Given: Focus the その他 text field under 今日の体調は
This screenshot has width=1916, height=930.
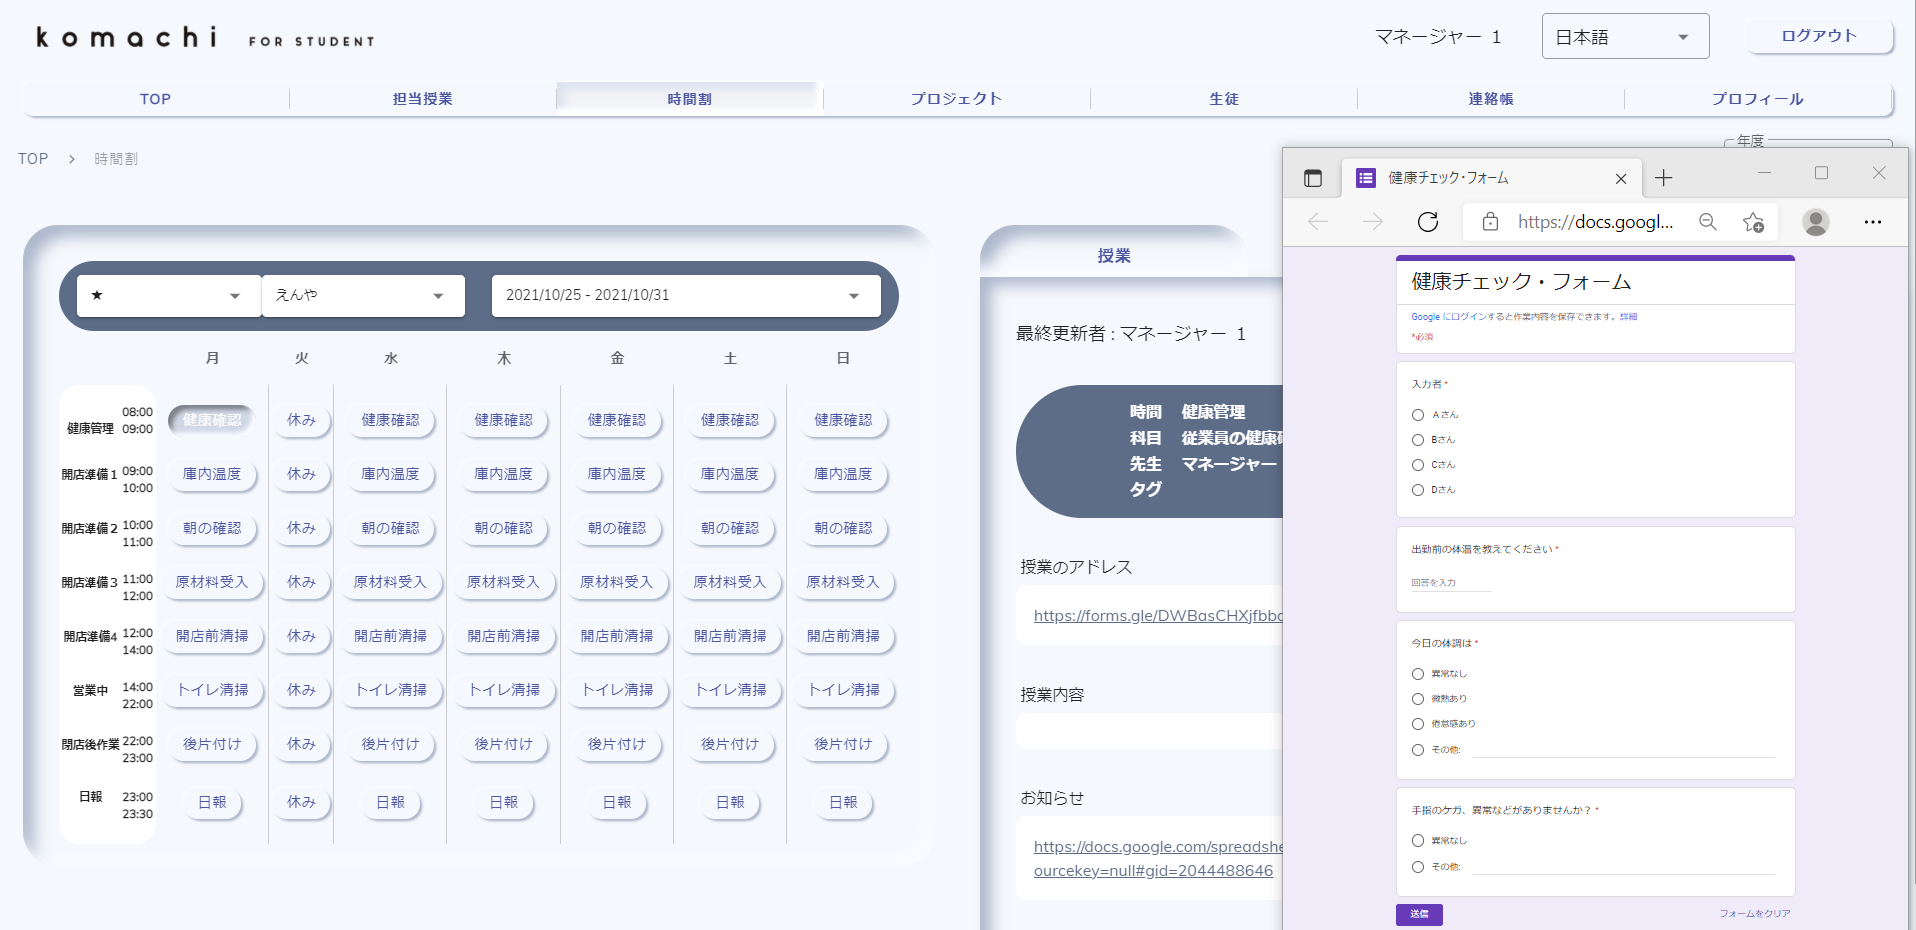Looking at the screenshot, I should [1623, 750].
